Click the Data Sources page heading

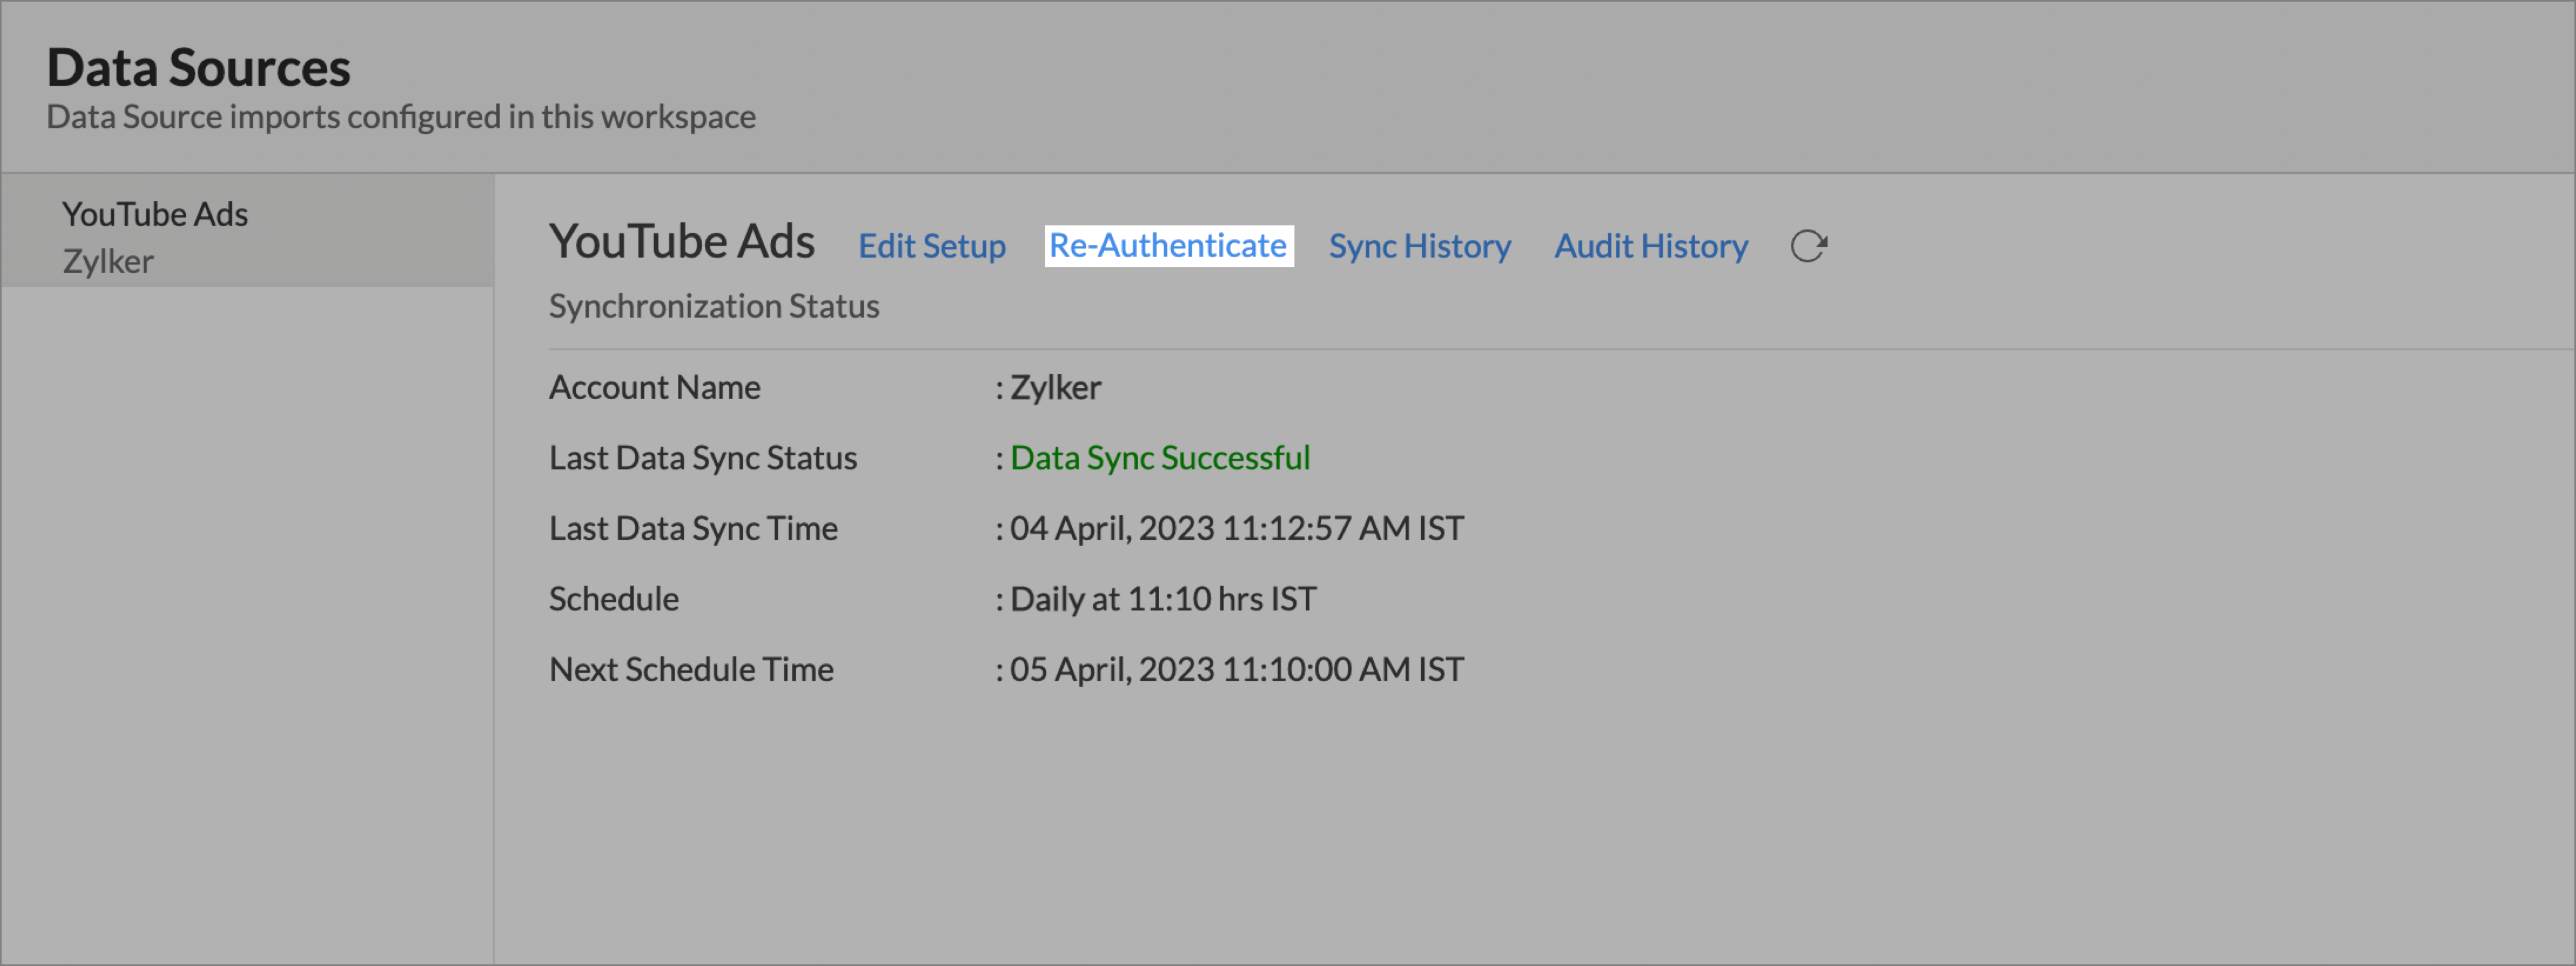click(198, 68)
